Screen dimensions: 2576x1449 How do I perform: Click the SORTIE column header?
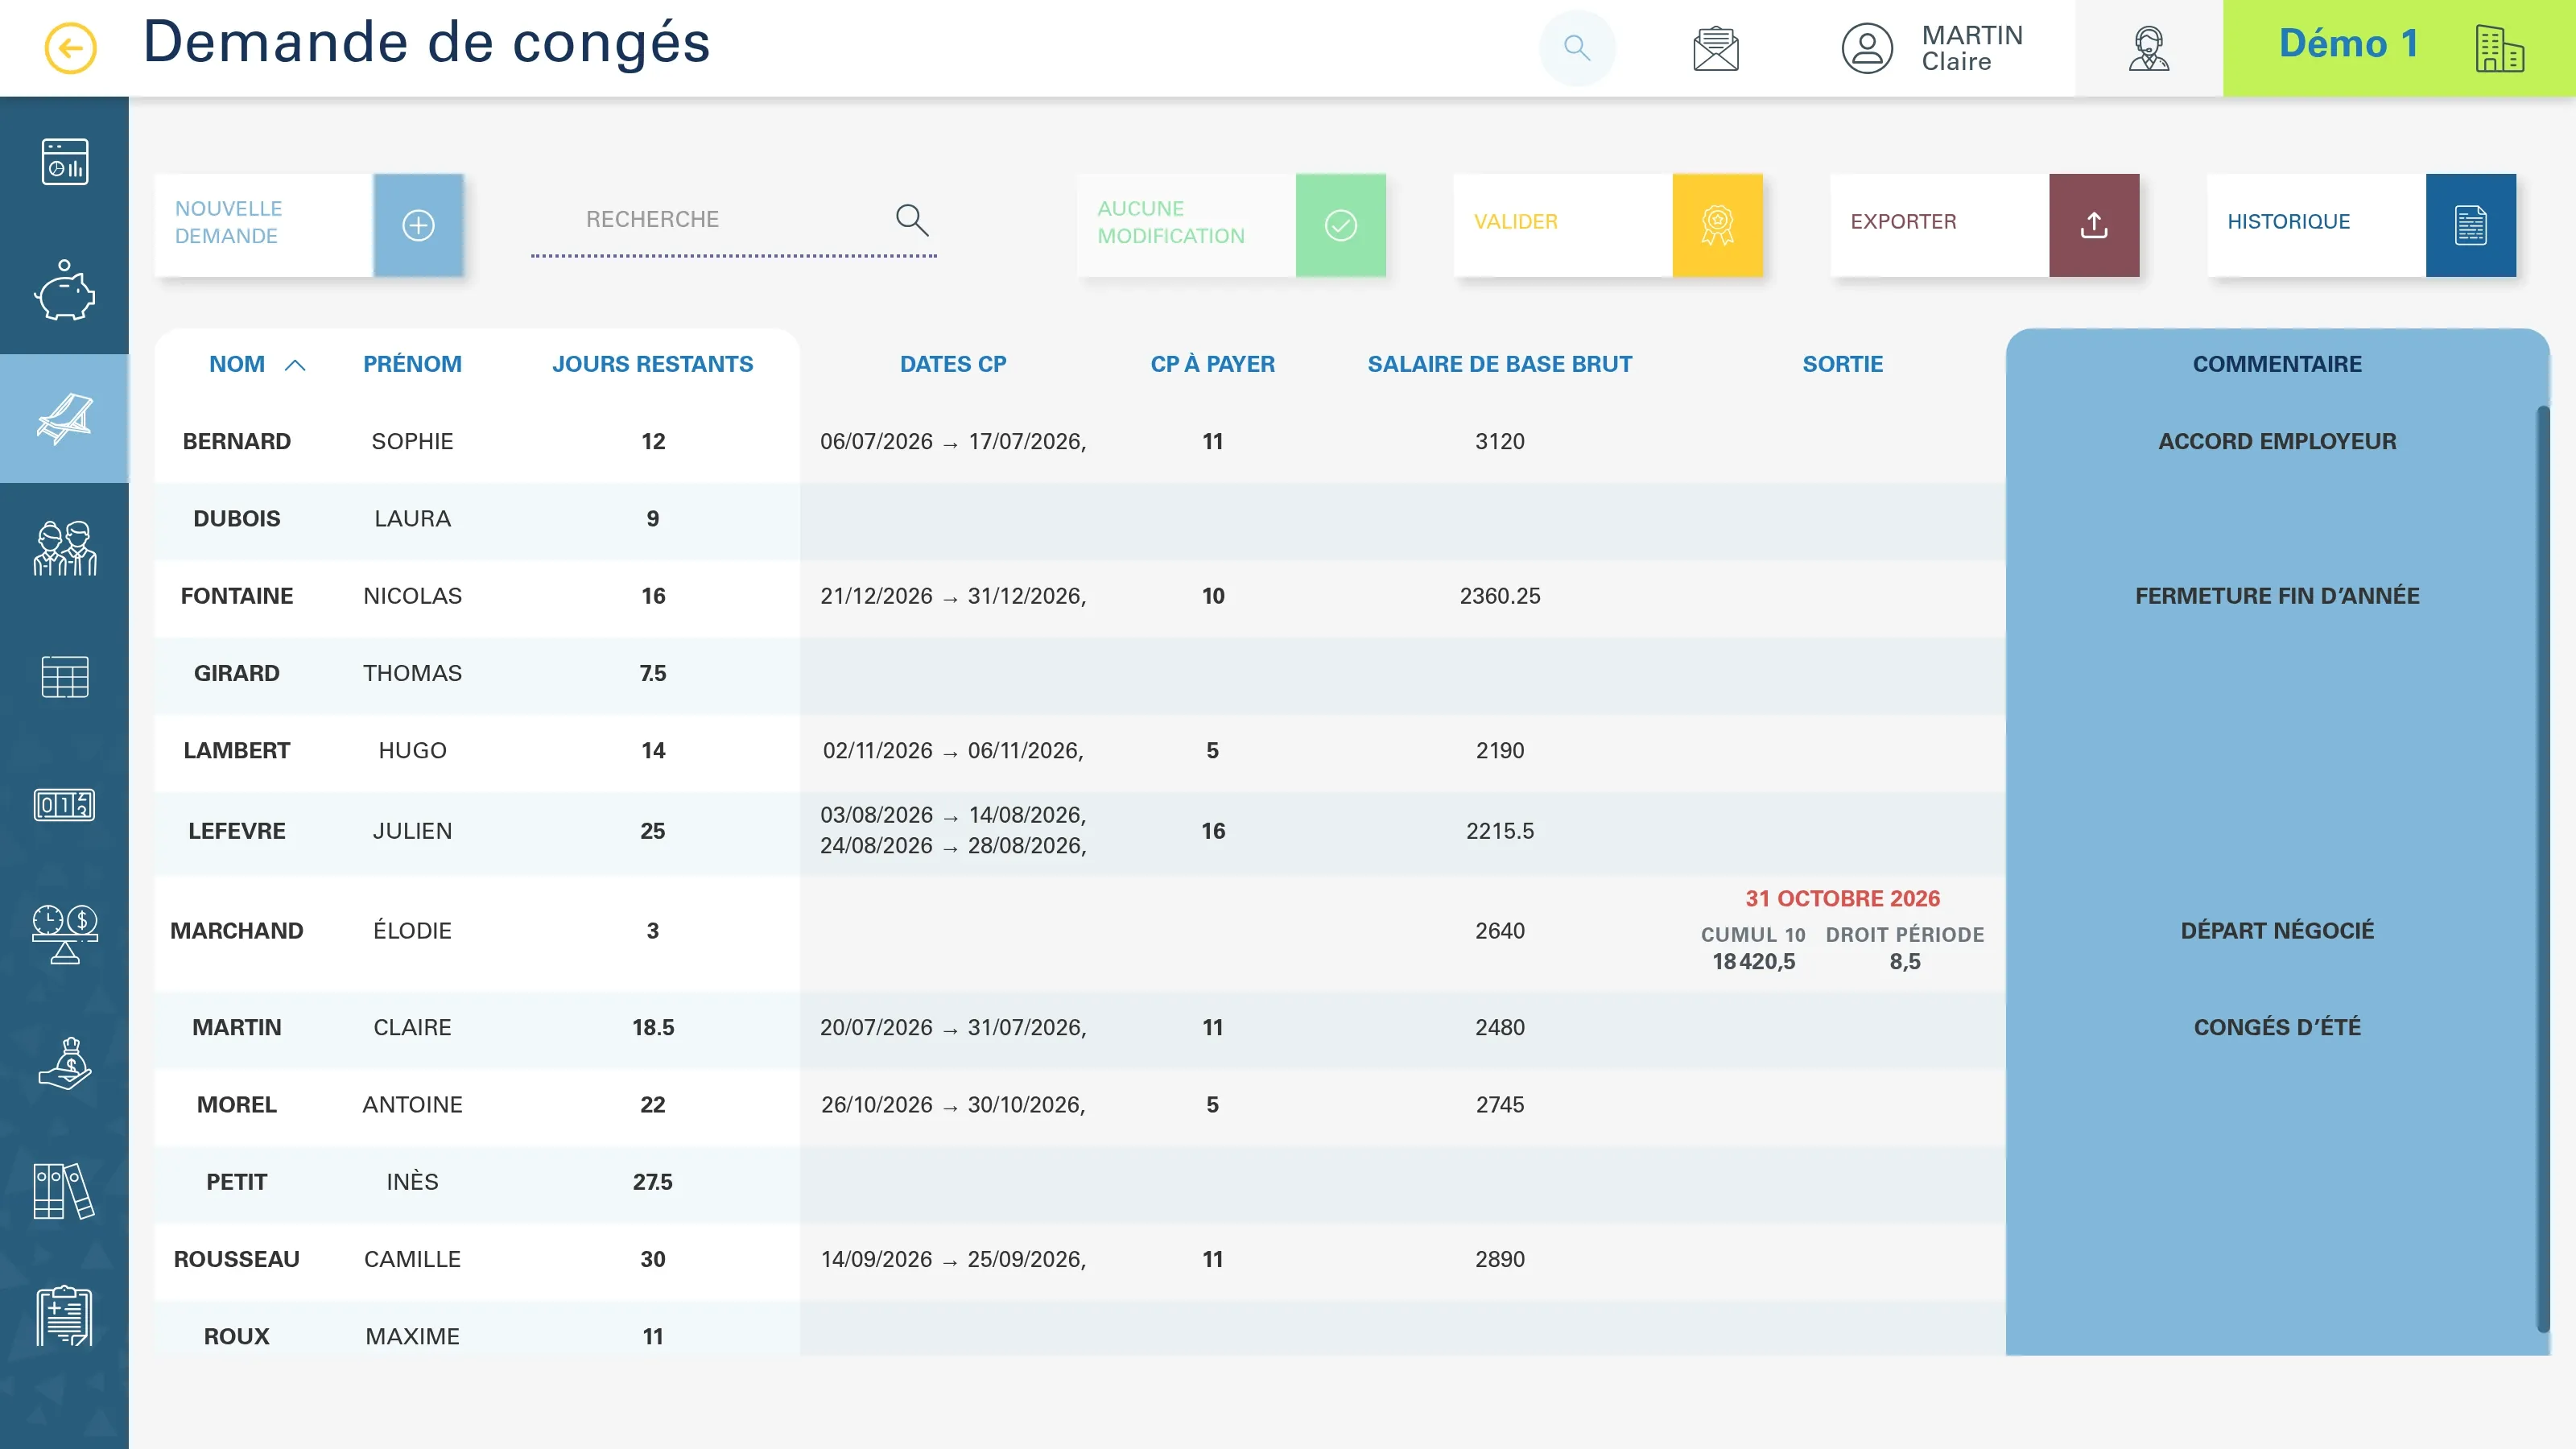click(x=1842, y=364)
